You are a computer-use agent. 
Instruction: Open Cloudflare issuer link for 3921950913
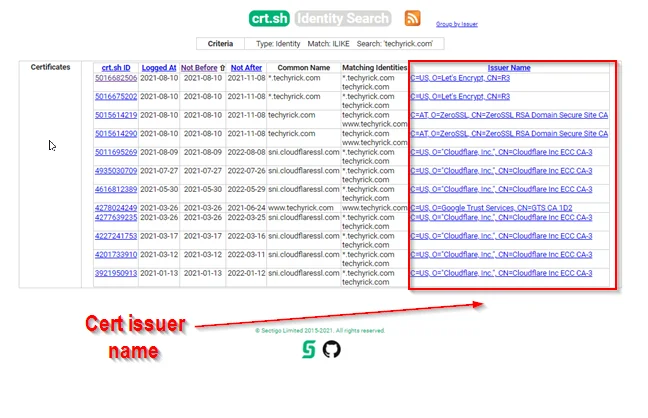pos(501,274)
